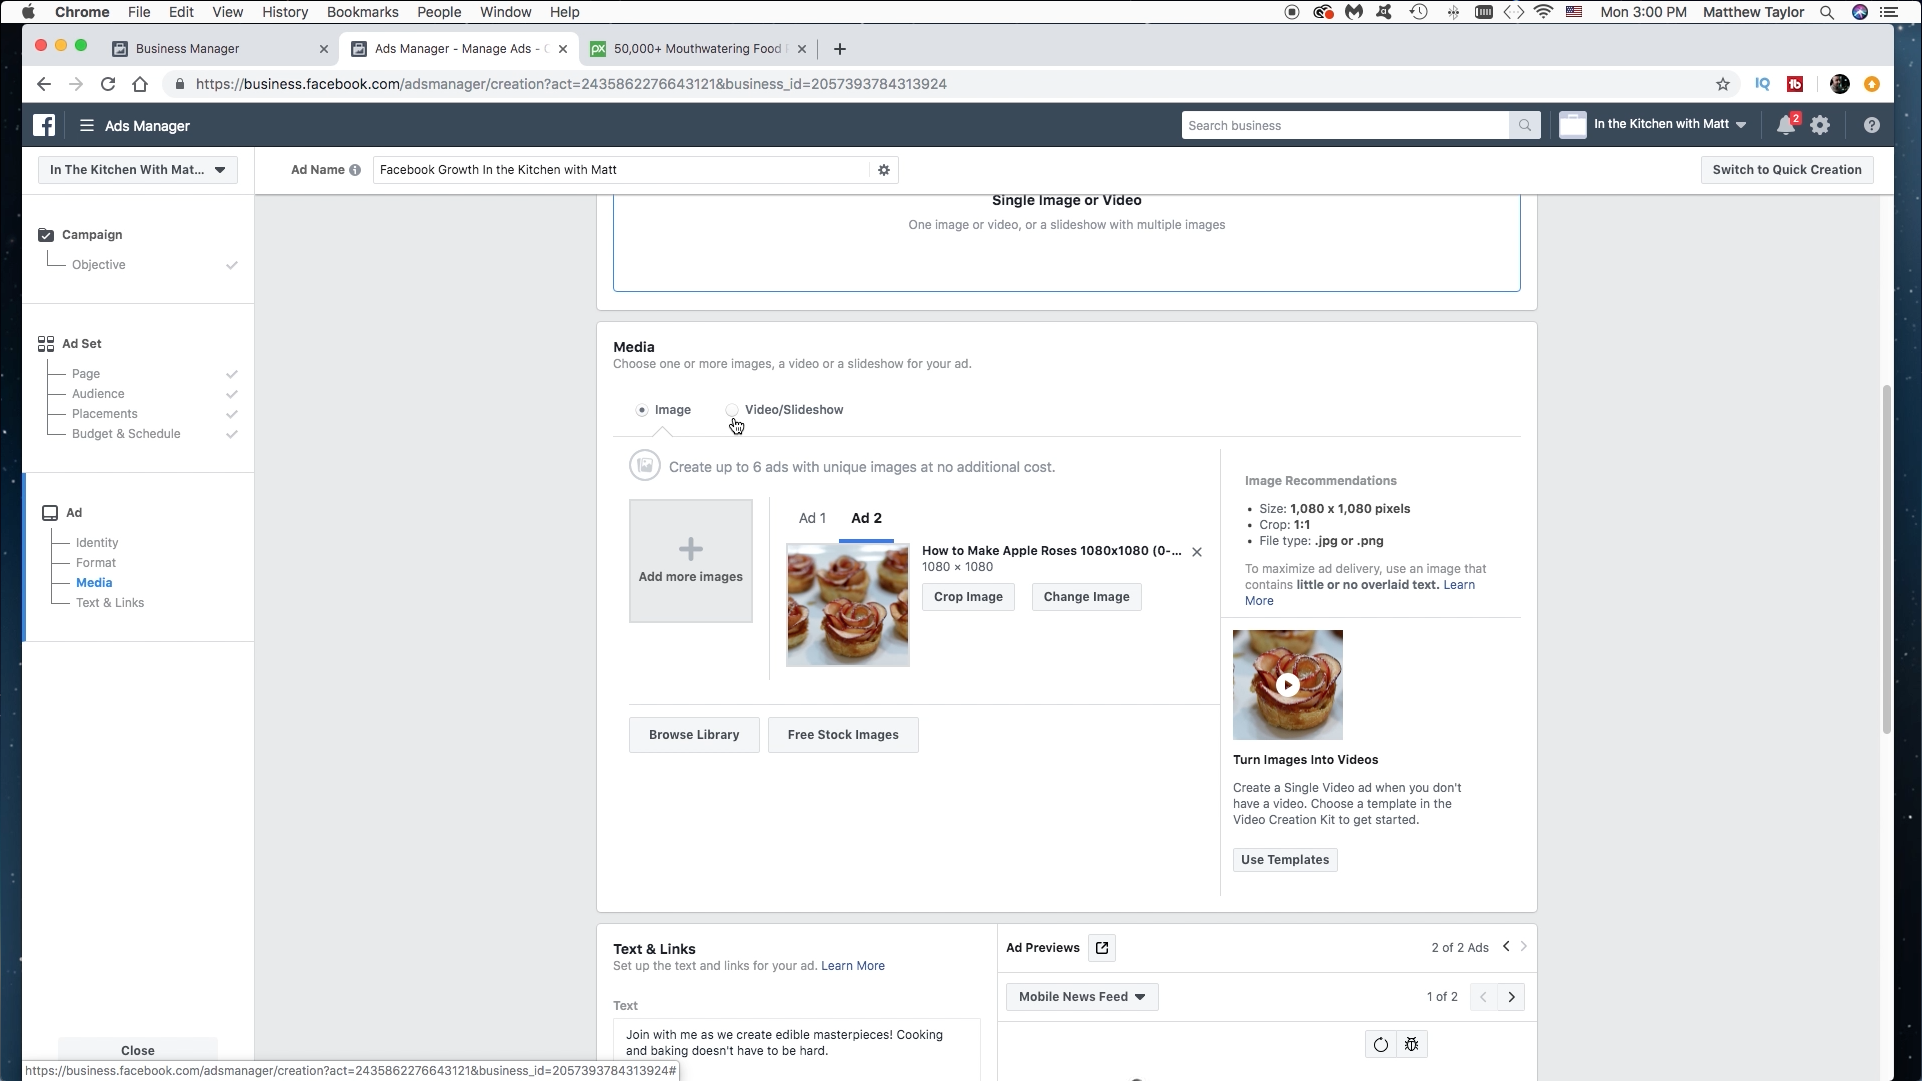Image resolution: width=1922 pixels, height=1081 pixels.
Task: Click the page vertical scrollbar
Action: [x=1886, y=560]
